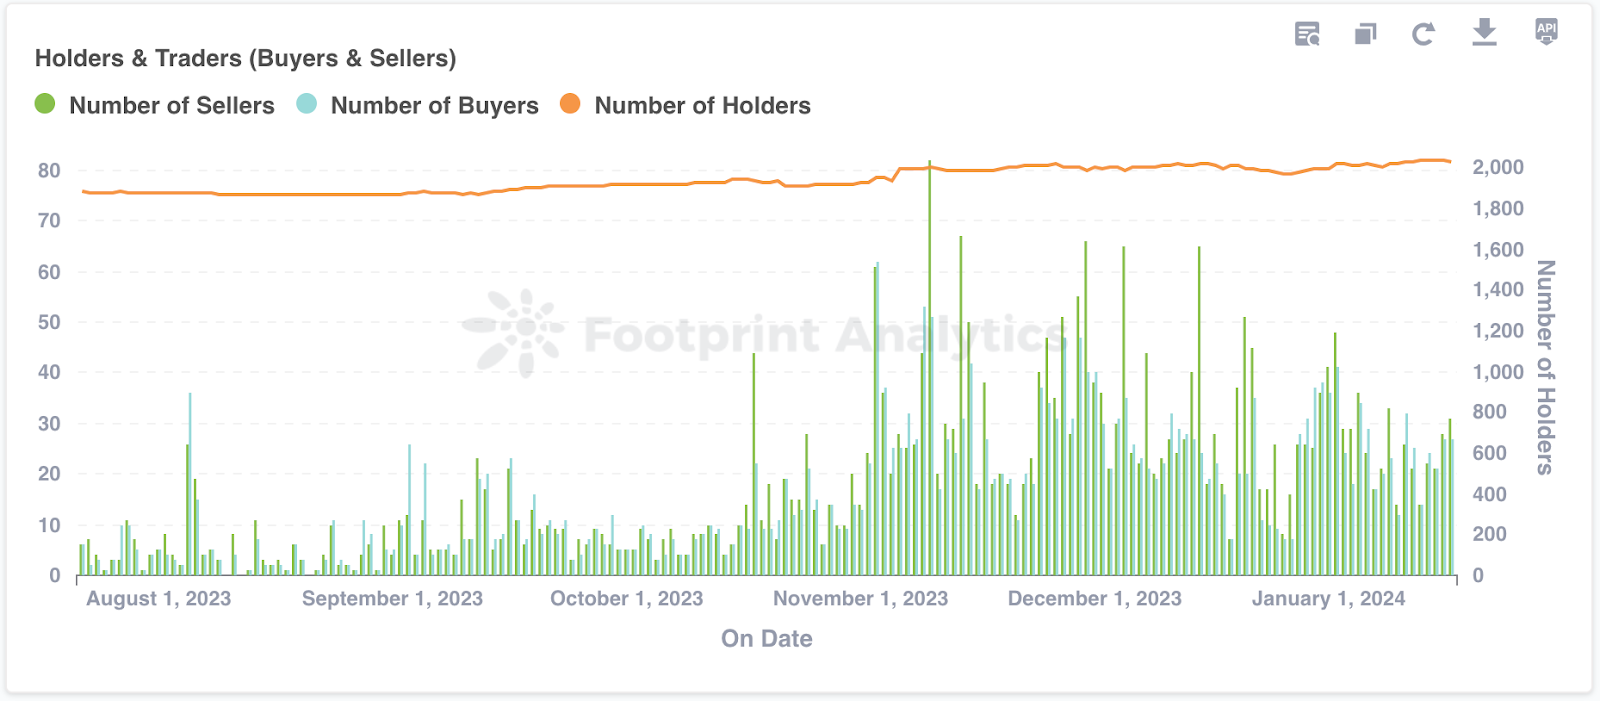
Task: Click the duplicate chart icon
Action: tap(1365, 34)
